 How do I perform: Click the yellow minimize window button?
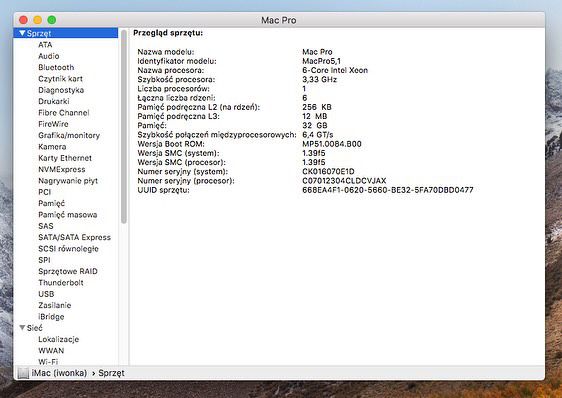point(38,20)
